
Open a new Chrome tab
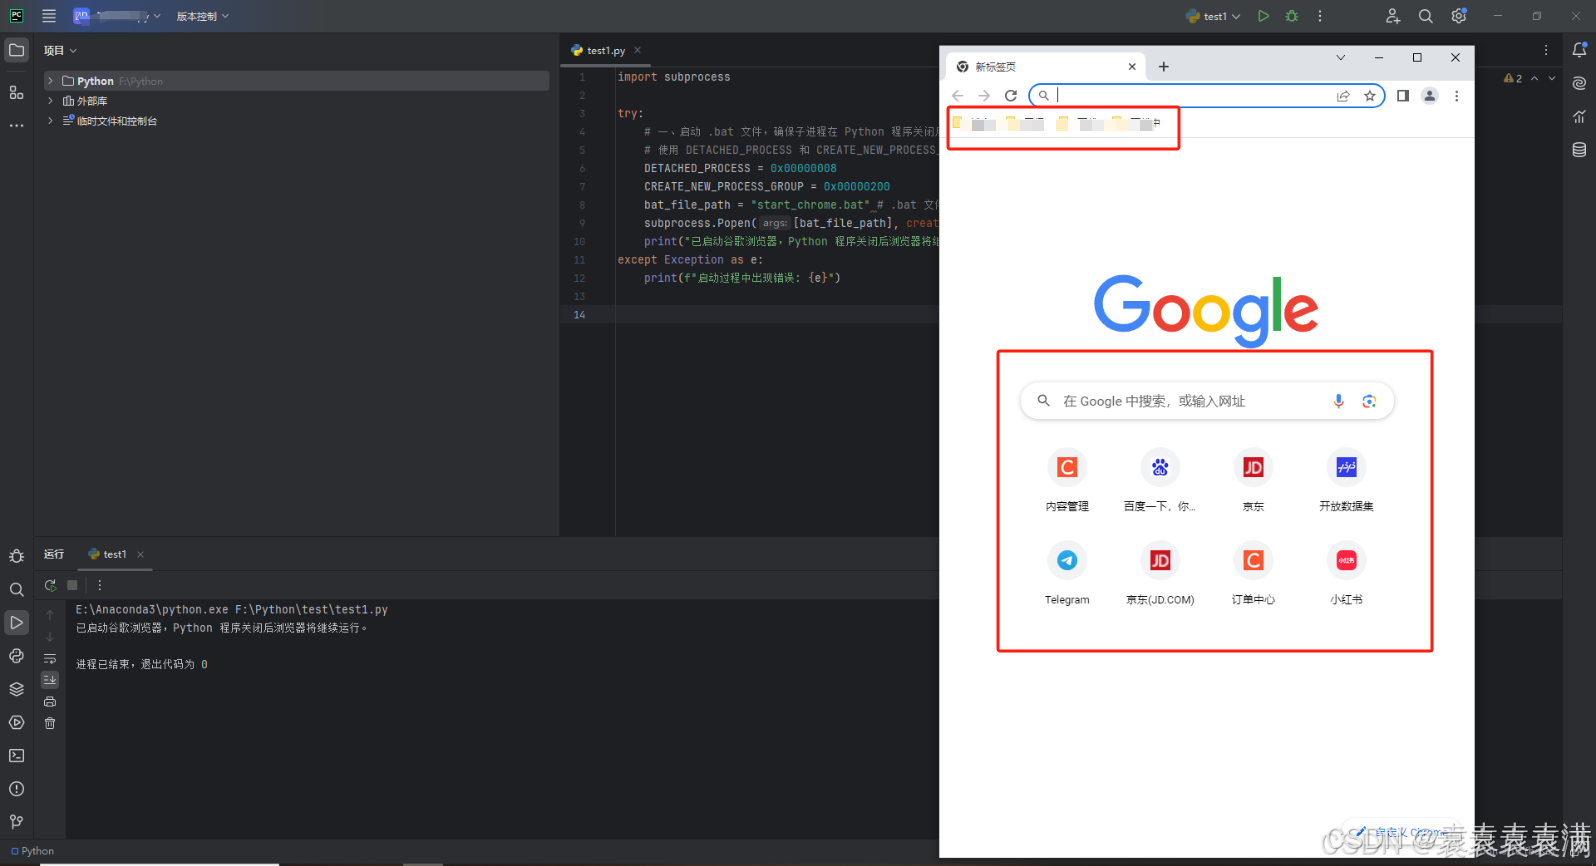(x=1164, y=67)
